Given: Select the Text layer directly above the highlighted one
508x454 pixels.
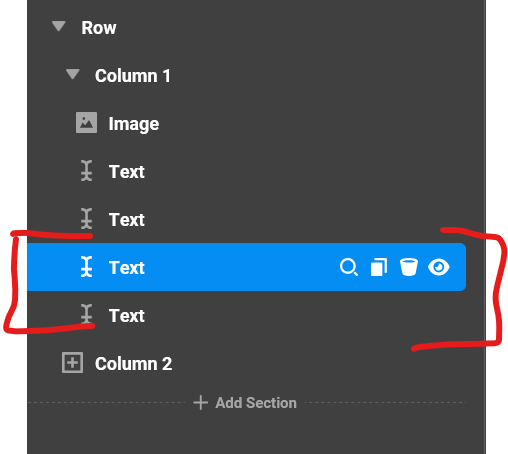Looking at the screenshot, I should 127,220.
